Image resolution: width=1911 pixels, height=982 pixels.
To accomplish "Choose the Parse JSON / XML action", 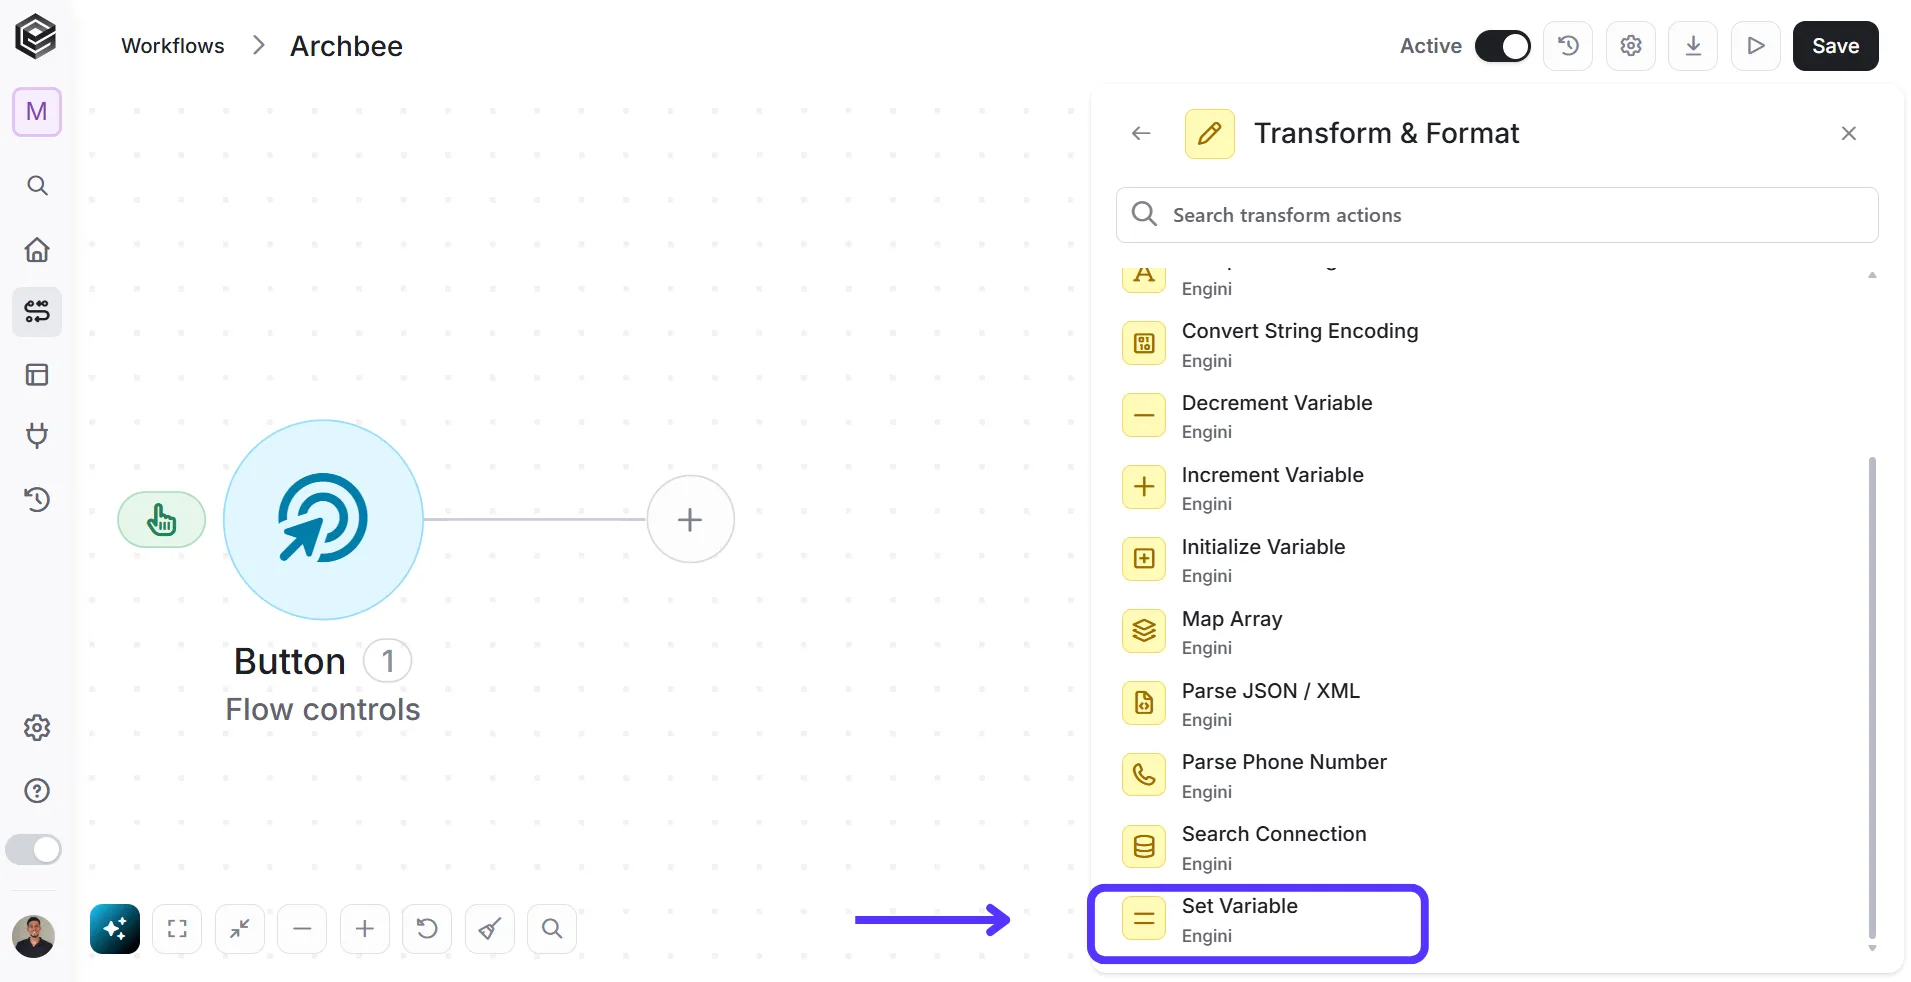I will coord(1490,704).
